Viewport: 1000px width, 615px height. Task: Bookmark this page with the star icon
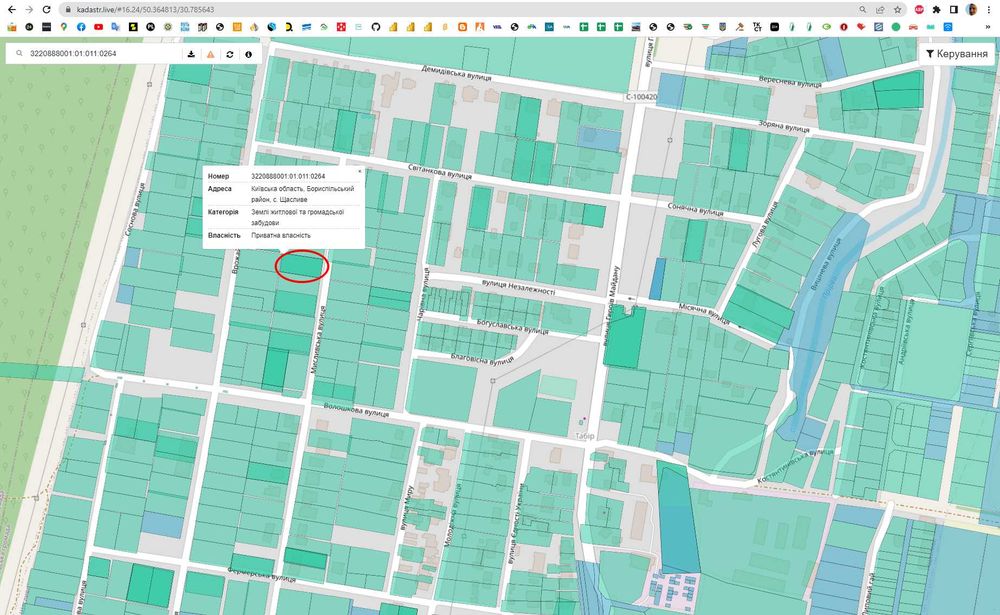[x=899, y=9]
